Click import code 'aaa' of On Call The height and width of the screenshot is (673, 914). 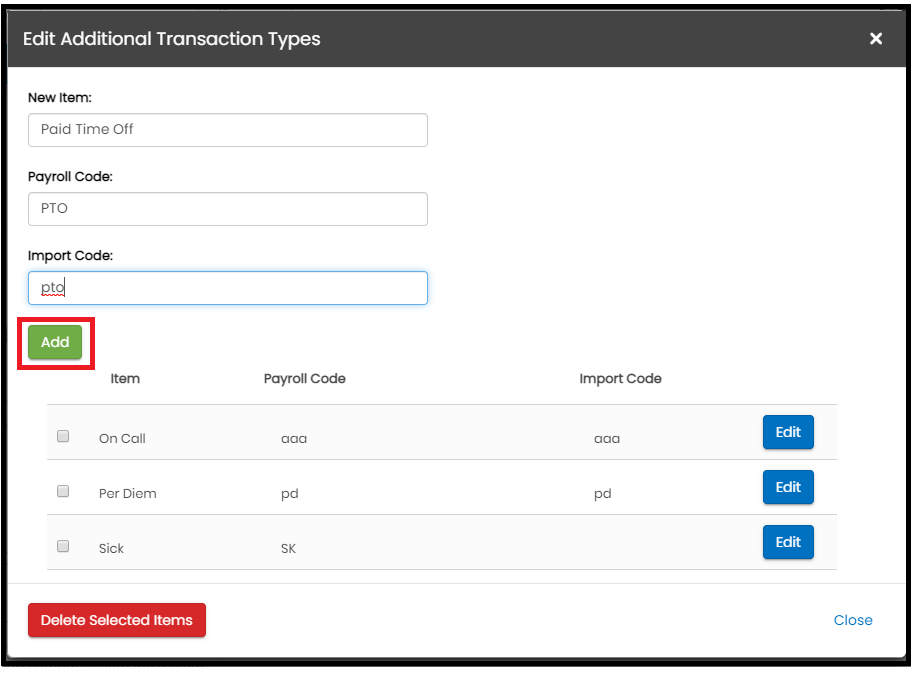click(x=606, y=439)
